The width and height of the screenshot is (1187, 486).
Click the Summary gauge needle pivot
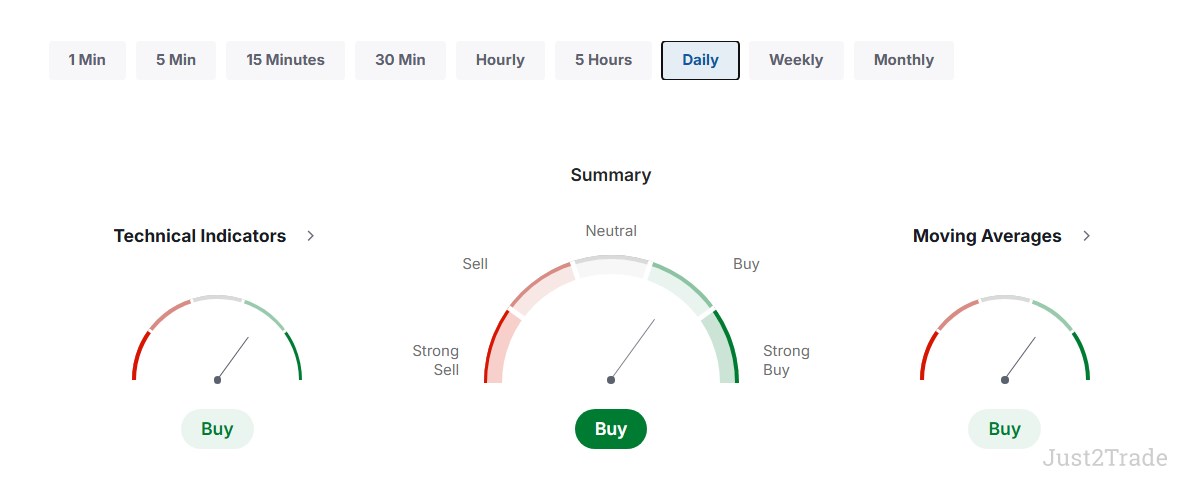[x=611, y=380]
